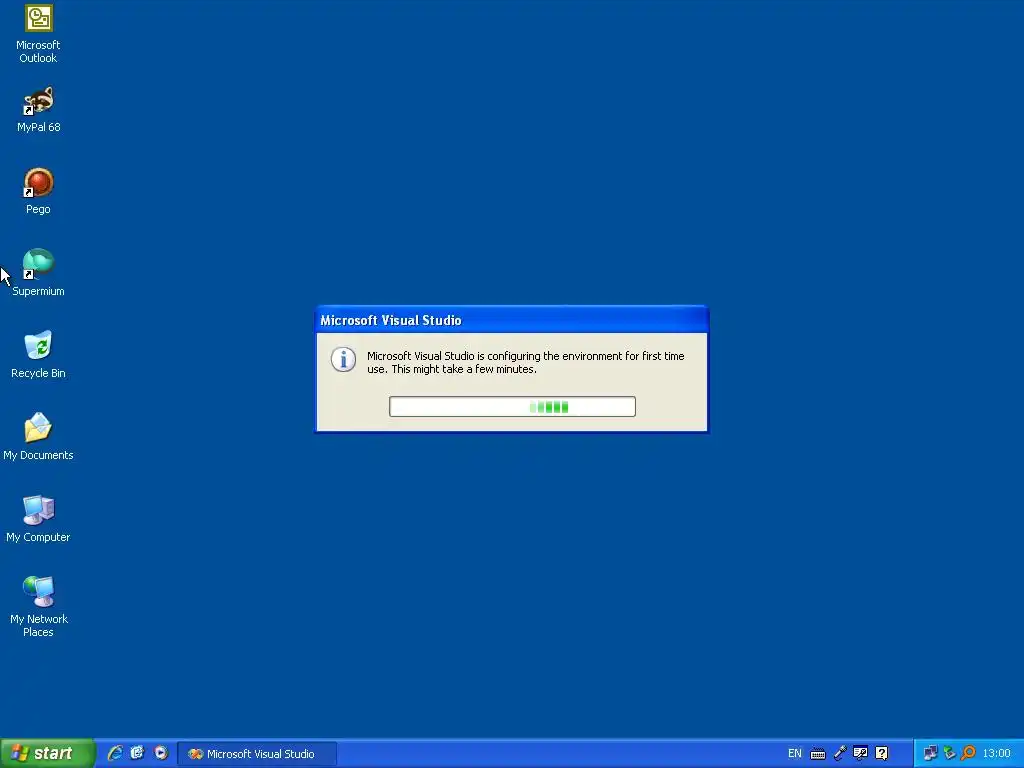The image size is (1024, 768).
Task: Click the EN language indicator
Action: 794,754
